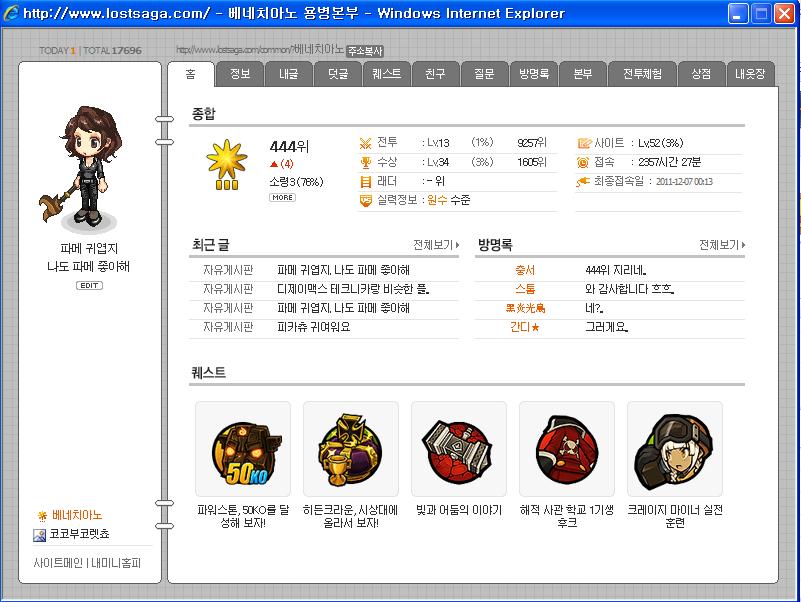Go to 사이트메인 link
The height and width of the screenshot is (602, 801).
[x=58, y=563]
